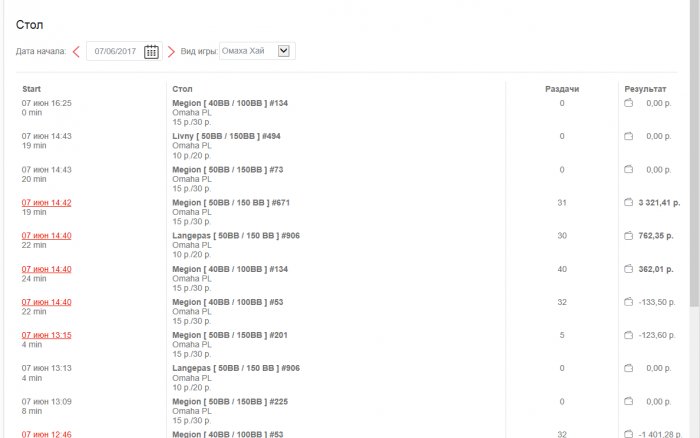This screenshot has height=438, width=700.
Task: Edit the 07/06/2017 start date field
Action: pyautogui.click(x=115, y=51)
